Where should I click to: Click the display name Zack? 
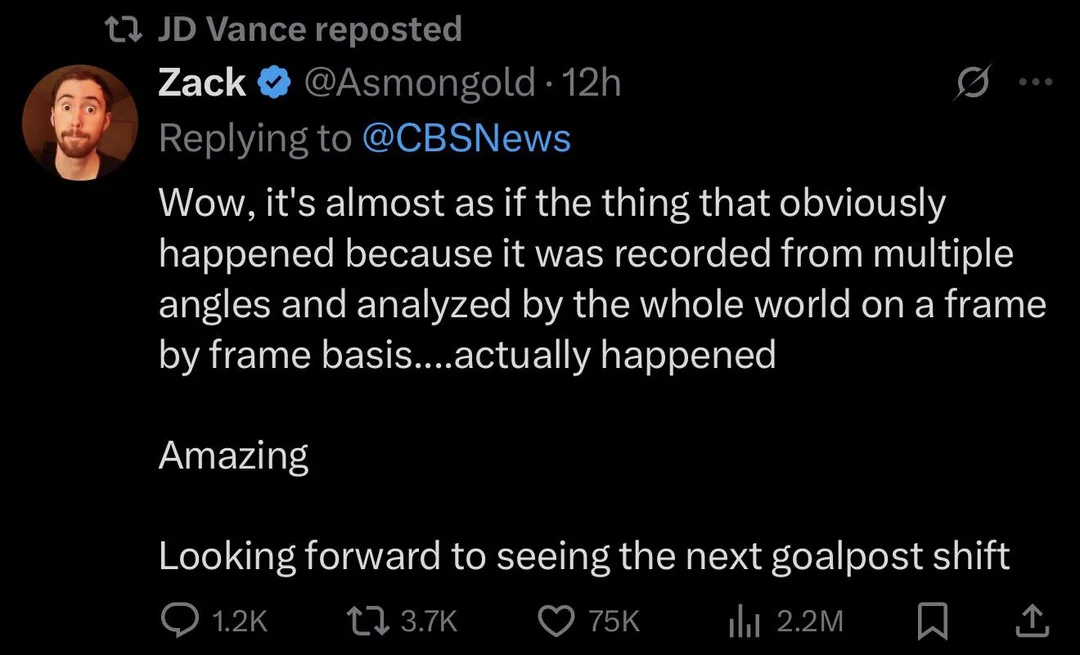pyautogui.click(x=202, y=84)
